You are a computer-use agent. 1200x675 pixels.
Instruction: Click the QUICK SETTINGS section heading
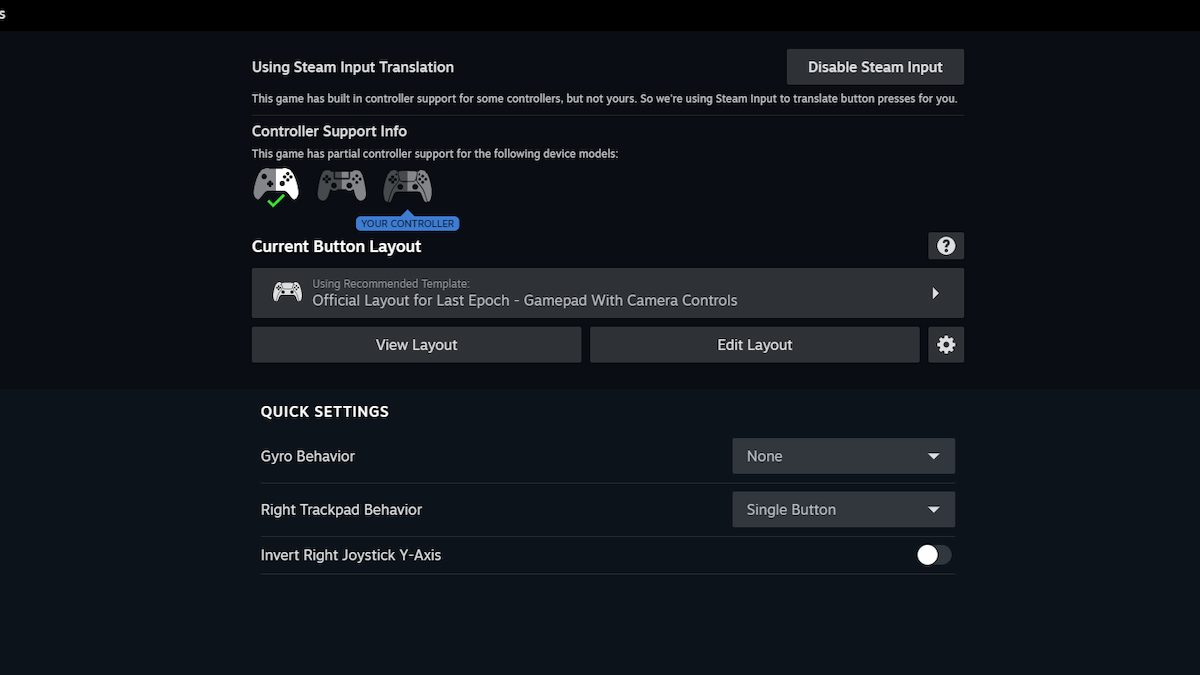click(325, 412)
